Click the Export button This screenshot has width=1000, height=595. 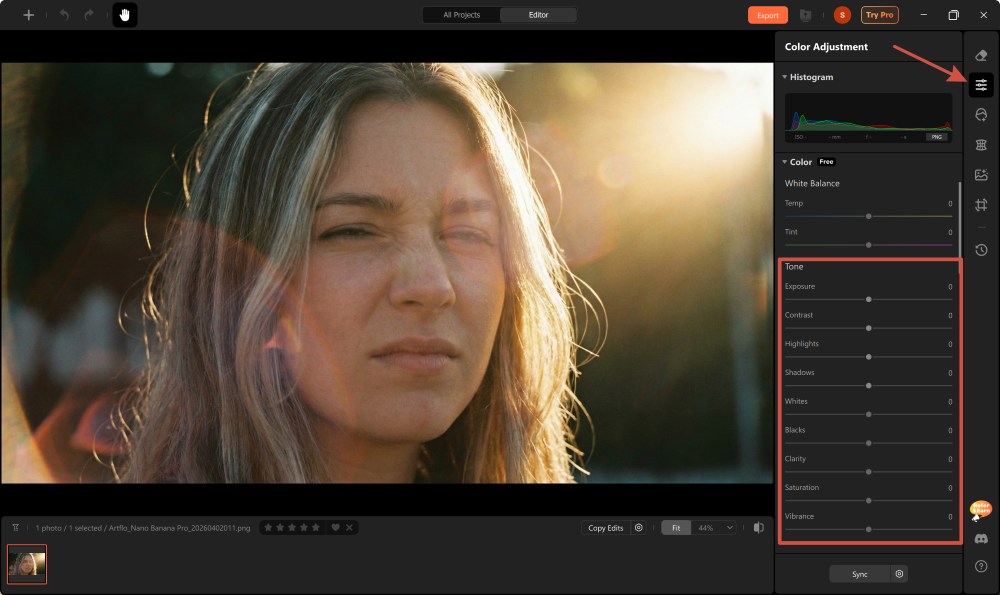768,15
